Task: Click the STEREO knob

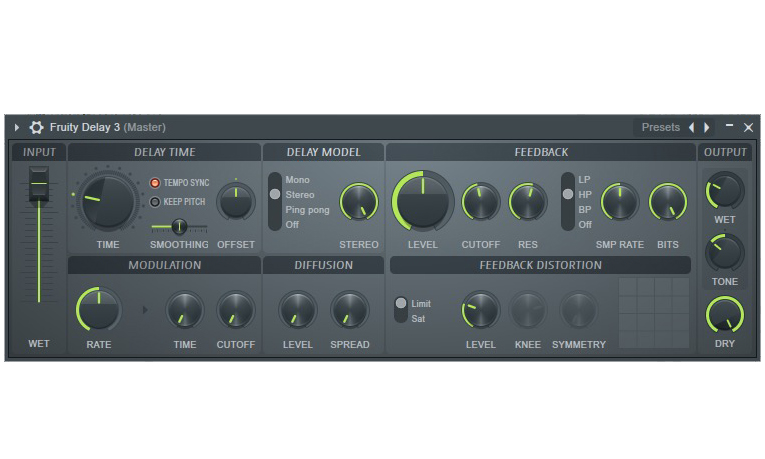Action: [359, 202]
